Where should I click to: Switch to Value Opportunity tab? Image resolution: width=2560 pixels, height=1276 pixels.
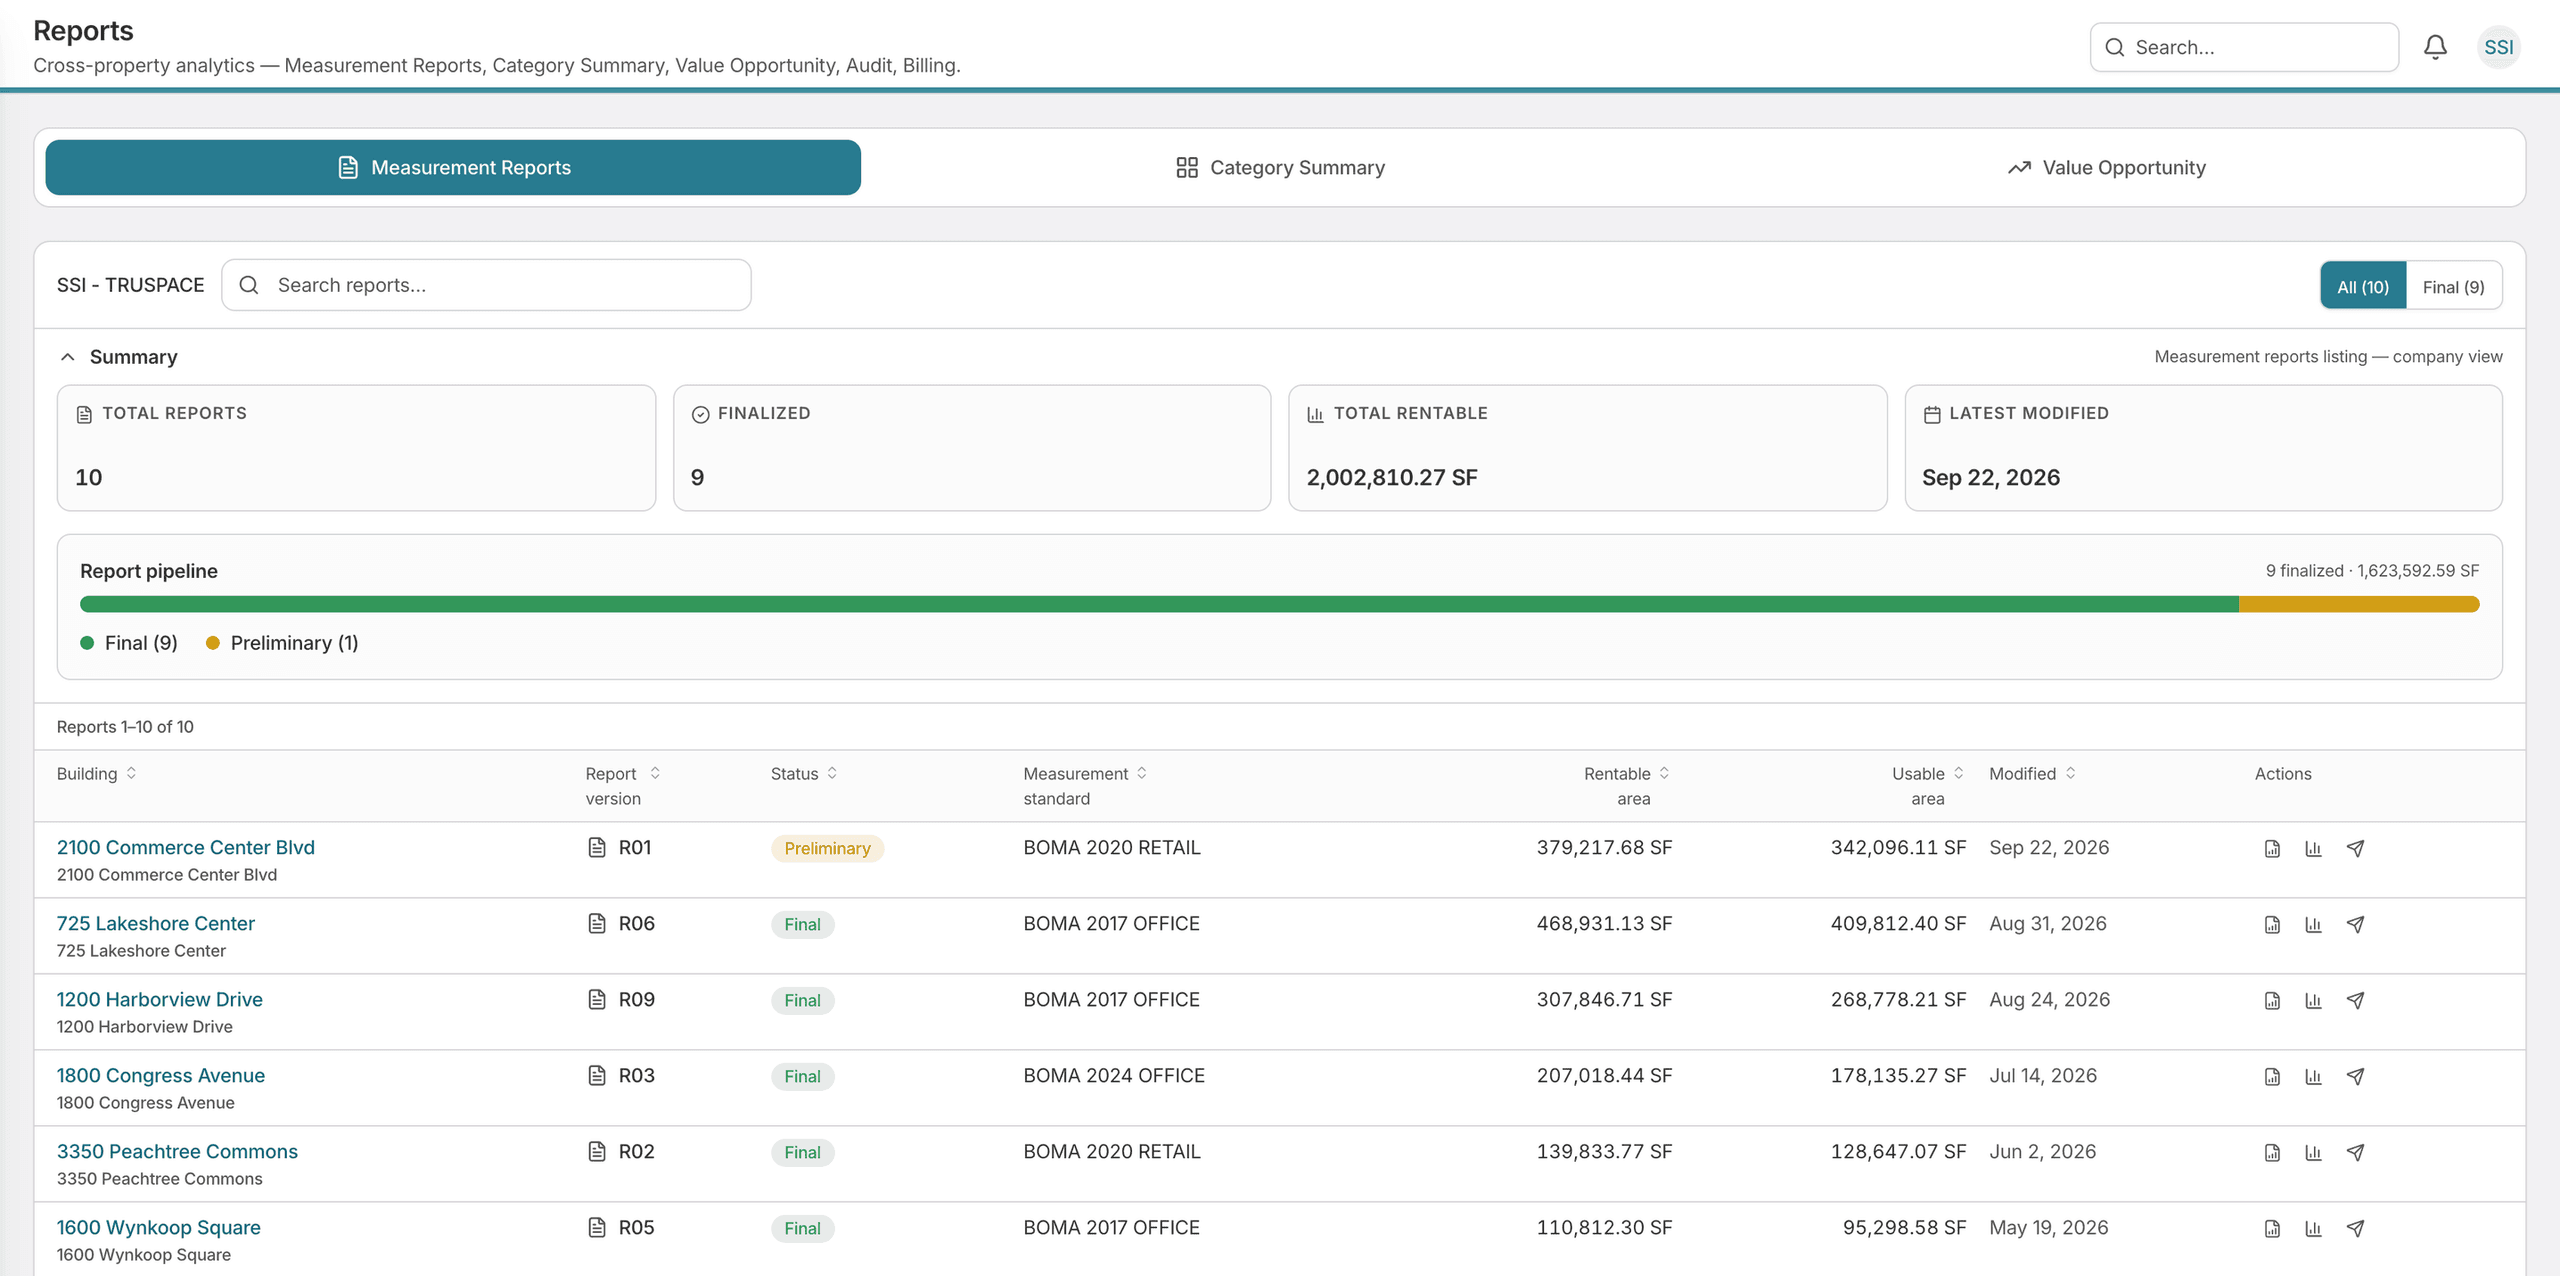(x=2107, y=167)
